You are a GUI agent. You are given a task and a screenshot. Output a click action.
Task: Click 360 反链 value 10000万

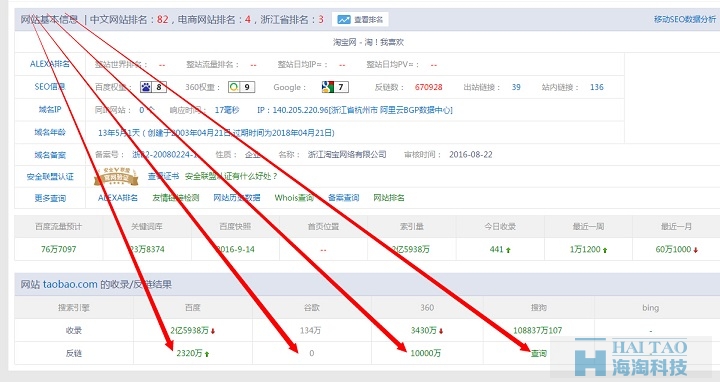click(425, 353)
